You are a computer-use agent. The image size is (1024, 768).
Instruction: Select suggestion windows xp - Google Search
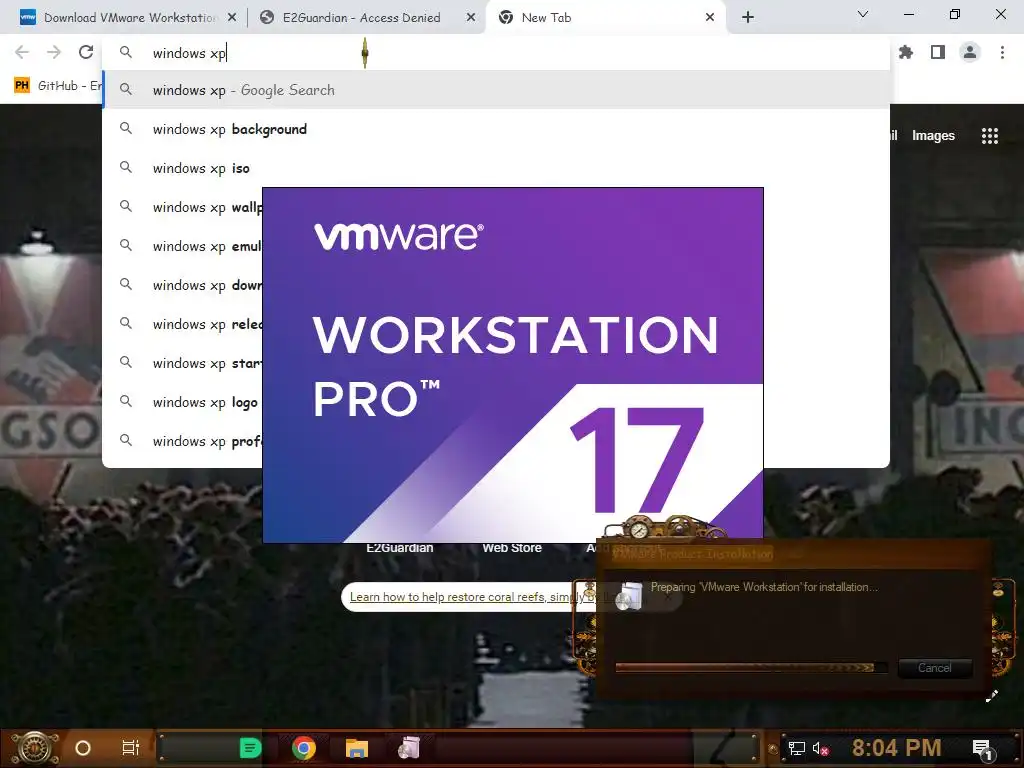[x=496, y=90]
